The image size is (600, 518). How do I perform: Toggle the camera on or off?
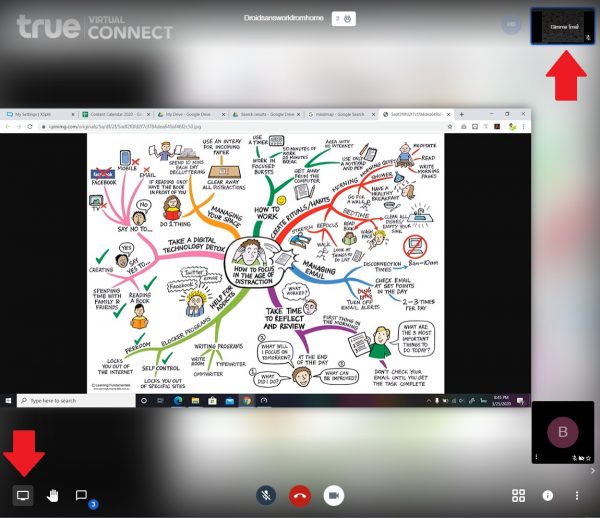334,495
